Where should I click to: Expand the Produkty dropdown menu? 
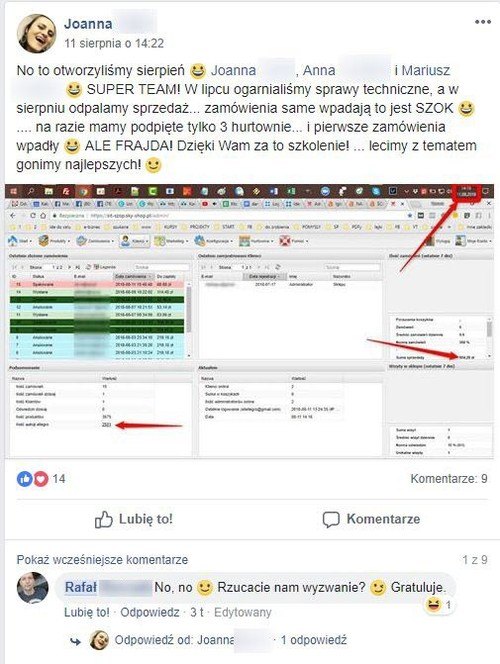click(x=55, y=241)
